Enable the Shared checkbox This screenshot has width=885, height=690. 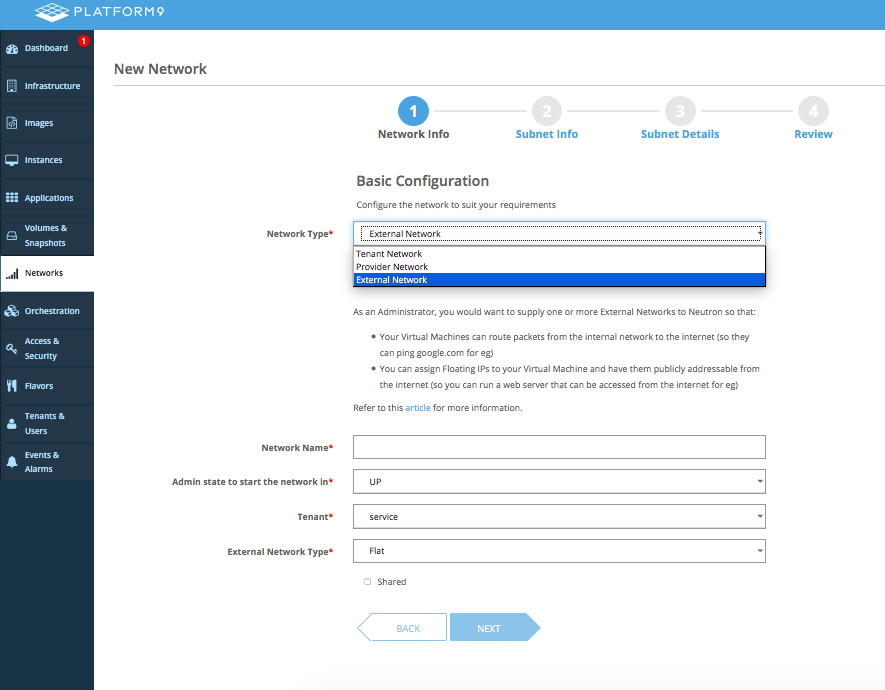tap(368, 582)
